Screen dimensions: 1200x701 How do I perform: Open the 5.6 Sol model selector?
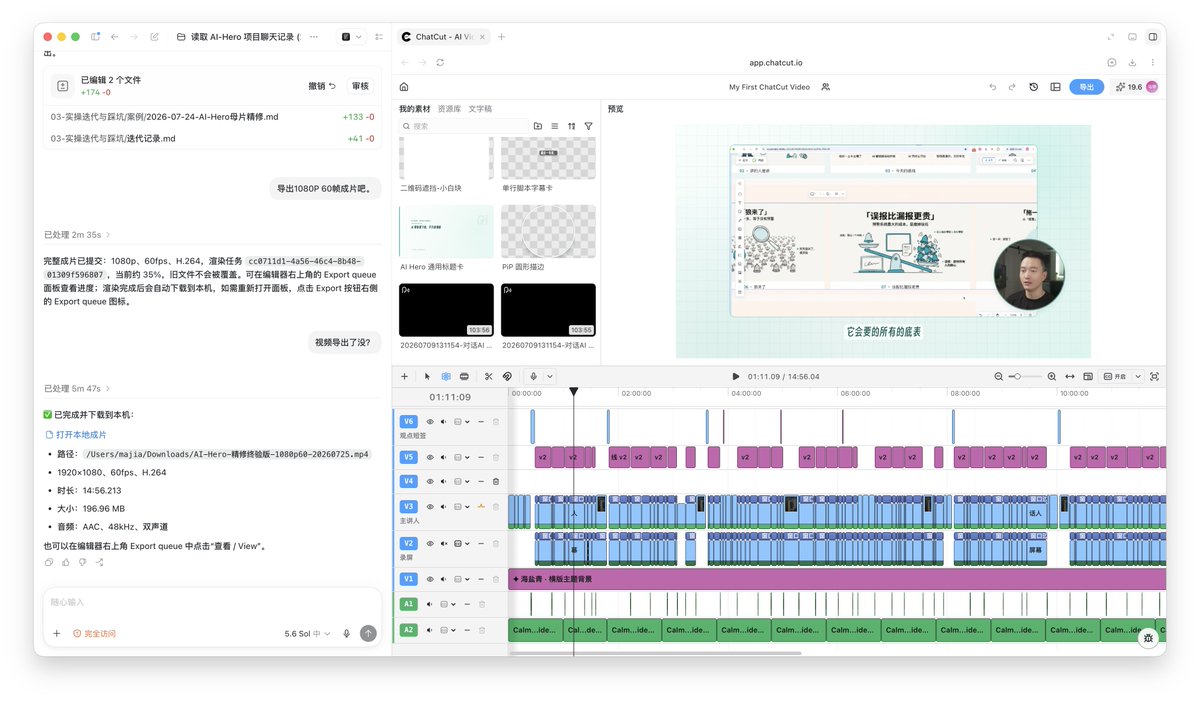point(308,634)
